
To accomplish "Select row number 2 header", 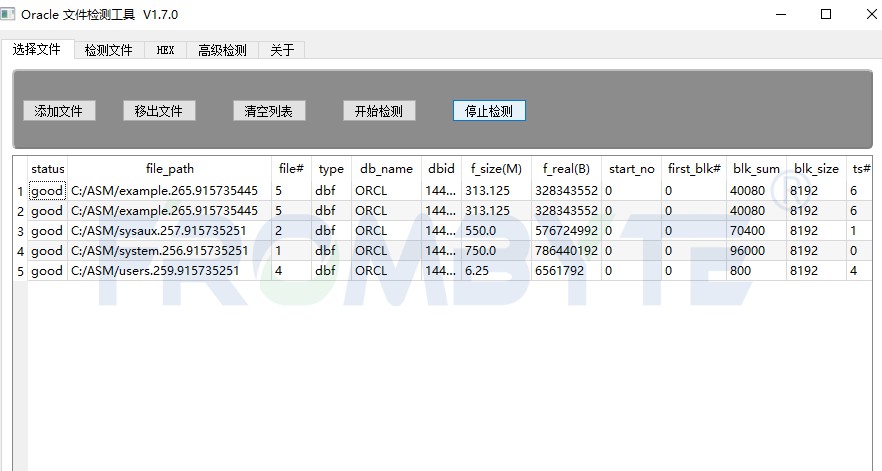I will [x=20, y=211].
